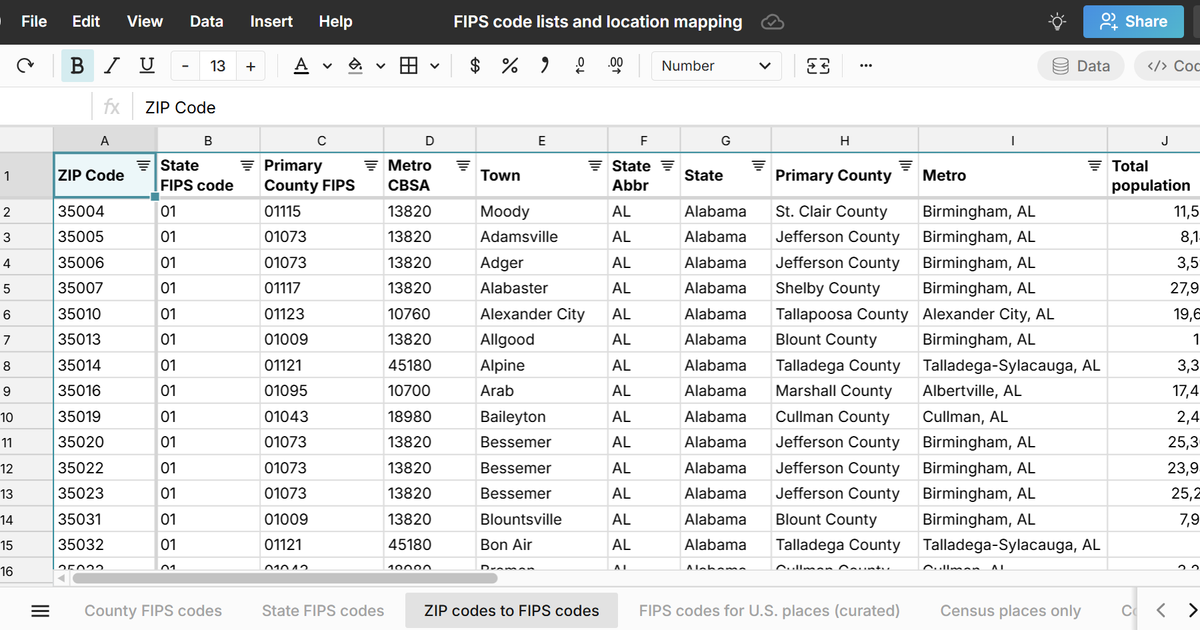Increase decimal places icon
The width and height of the screenshot is (1200, 630).
click(x=615, y=66)
